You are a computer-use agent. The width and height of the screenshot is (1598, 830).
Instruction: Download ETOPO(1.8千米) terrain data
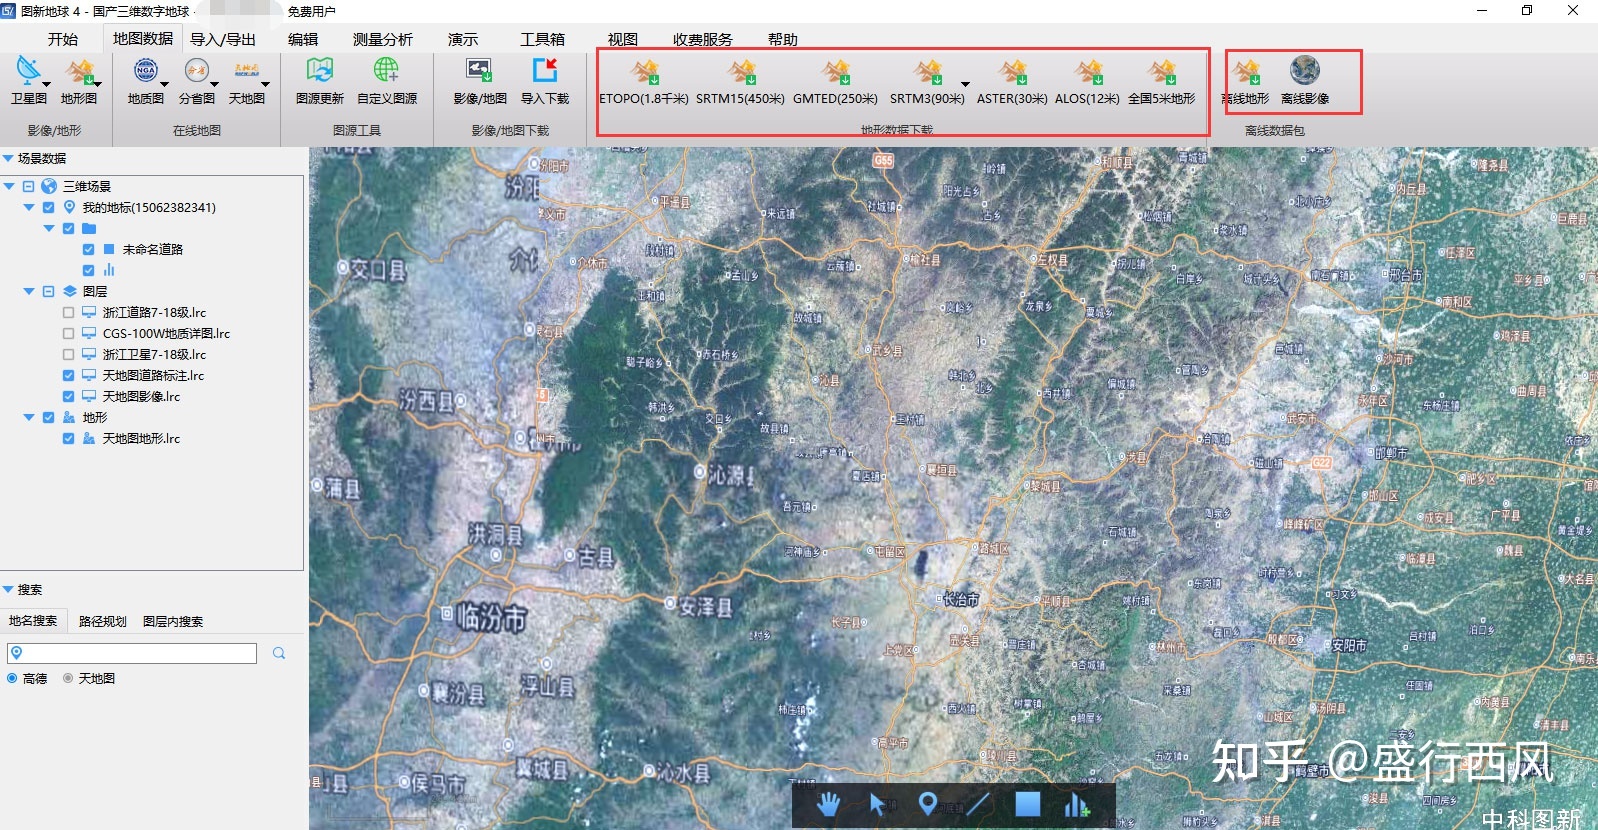[x=644, y=82]
